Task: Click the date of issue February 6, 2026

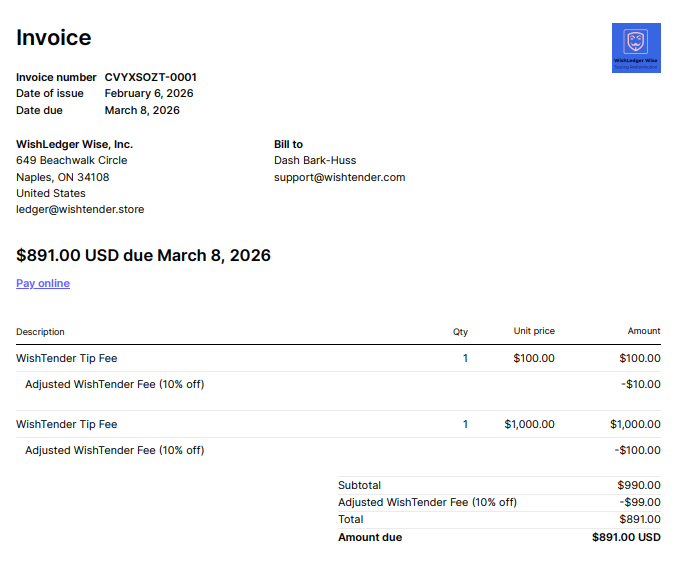Action: click(x=149, y=93)
